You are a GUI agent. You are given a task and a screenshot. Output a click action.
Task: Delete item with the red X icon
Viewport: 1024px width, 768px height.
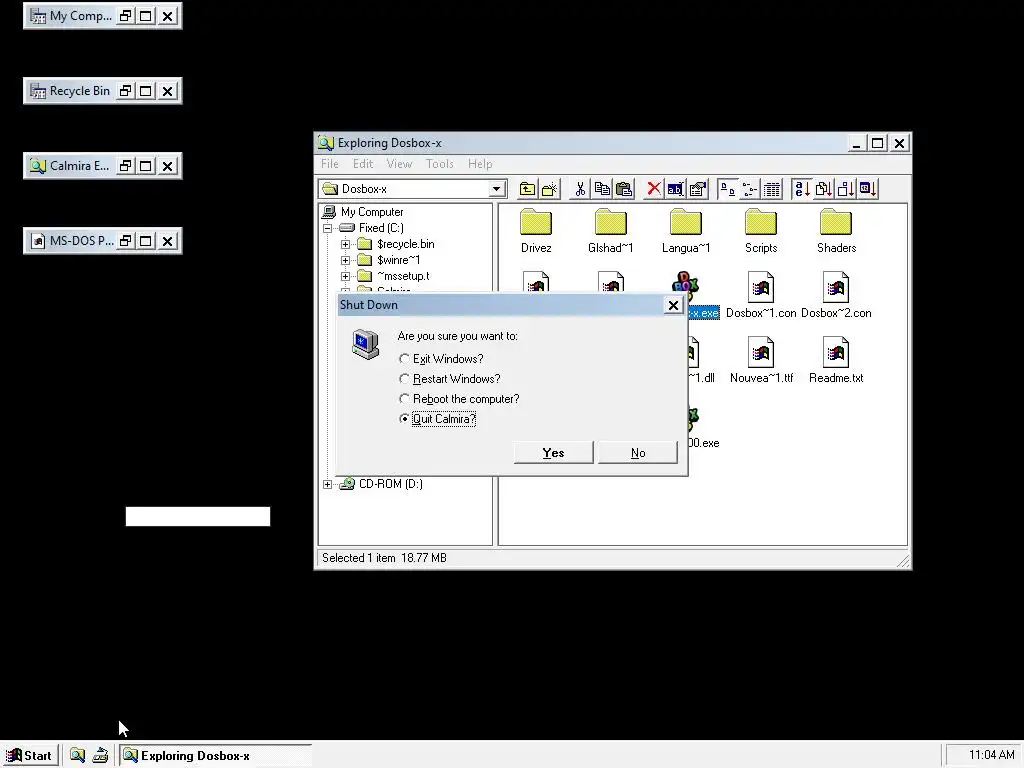[x=654, y=189]
